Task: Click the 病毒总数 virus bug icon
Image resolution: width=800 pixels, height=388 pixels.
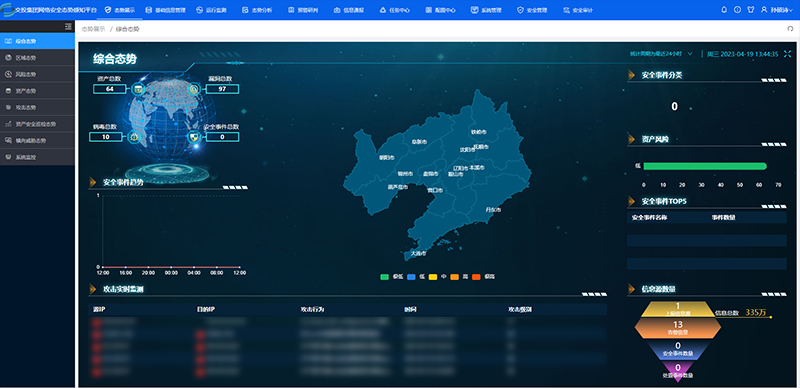Action: pyautogui.click(x=134, y=137)
